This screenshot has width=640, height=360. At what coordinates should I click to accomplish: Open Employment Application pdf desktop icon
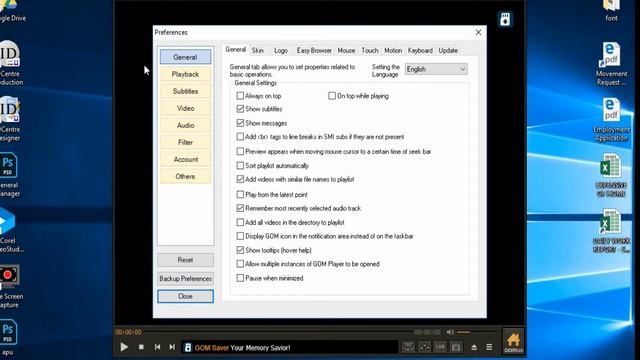[611, 120]
